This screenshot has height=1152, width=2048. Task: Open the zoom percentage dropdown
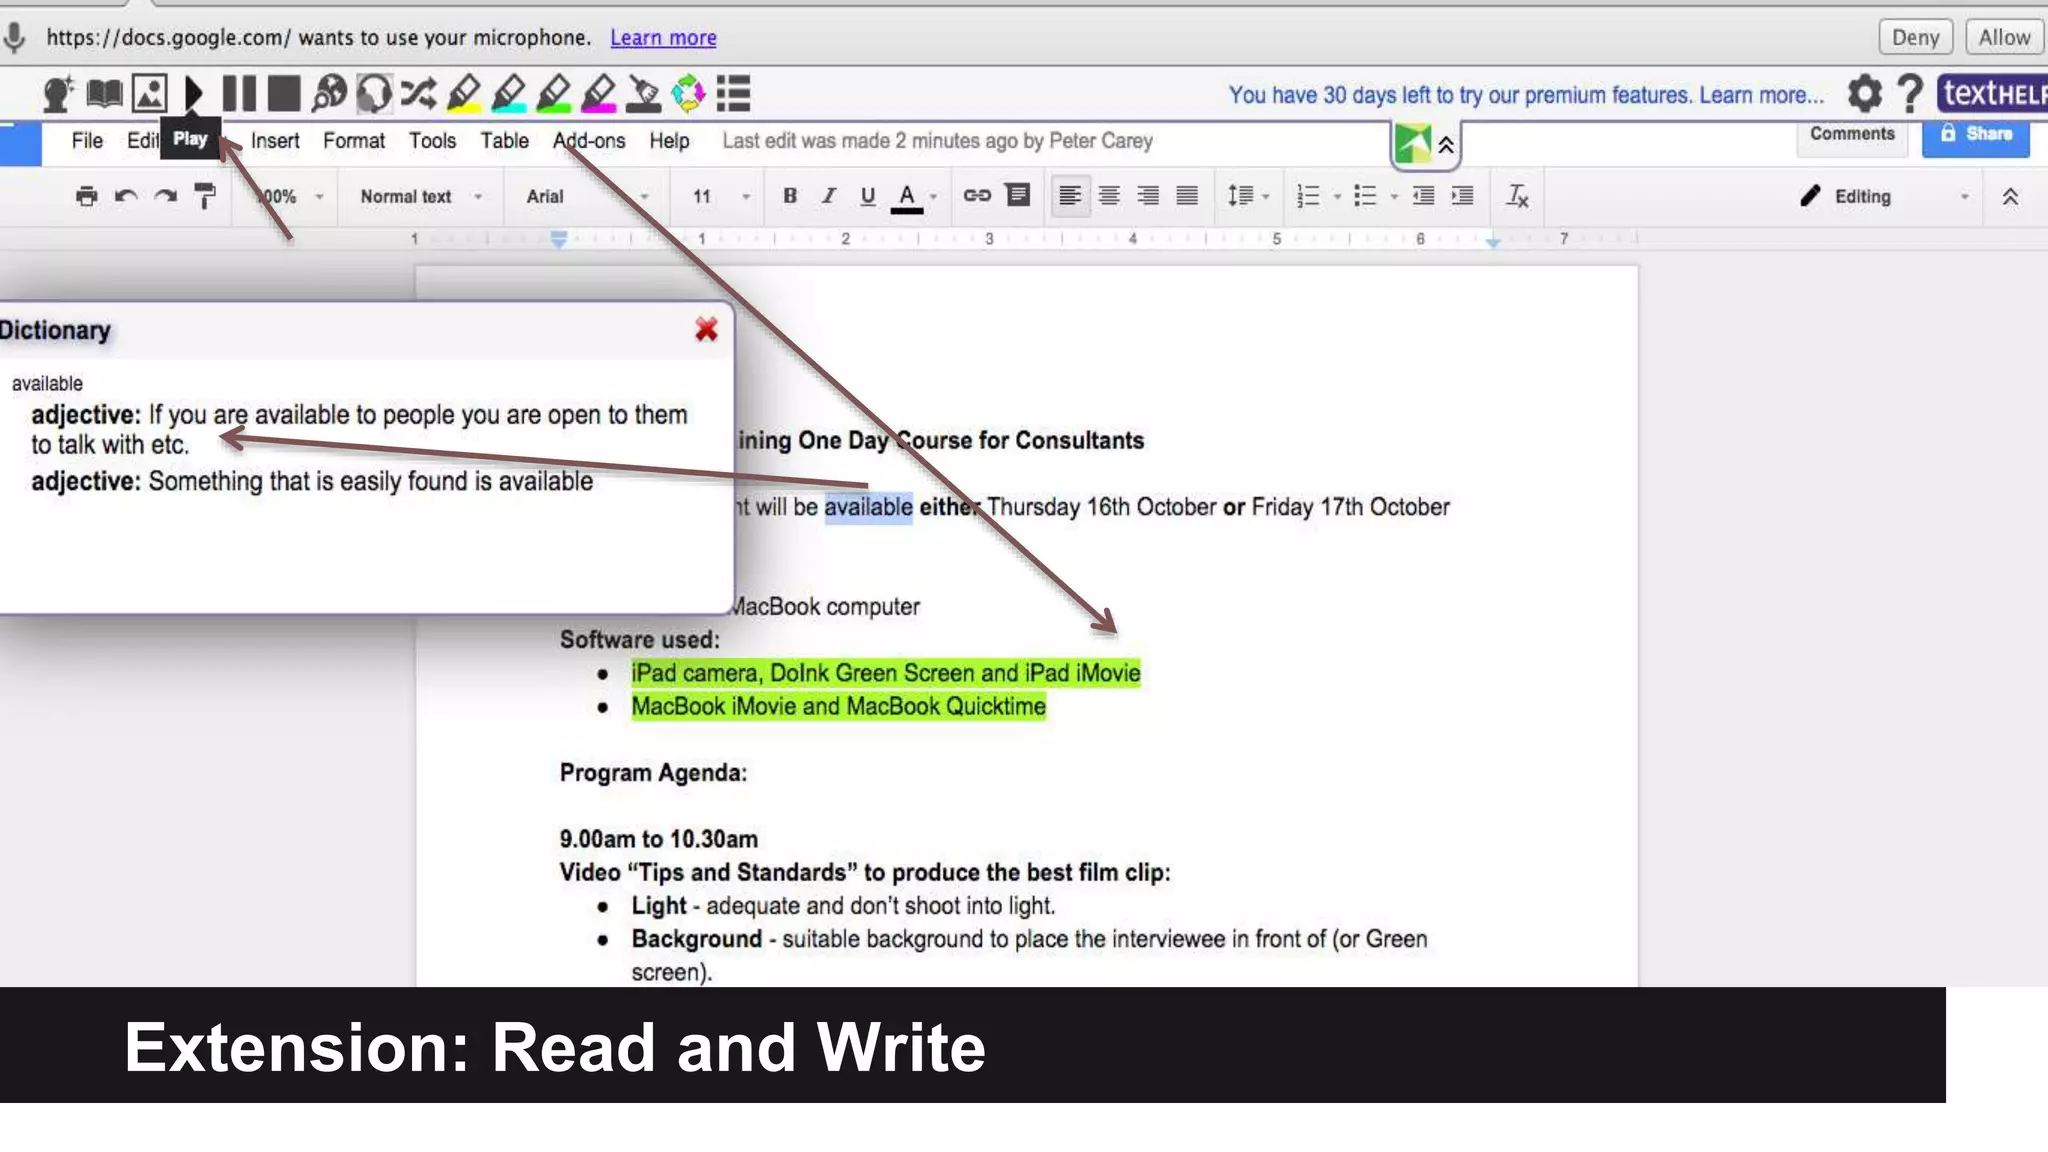pos(287,197)
